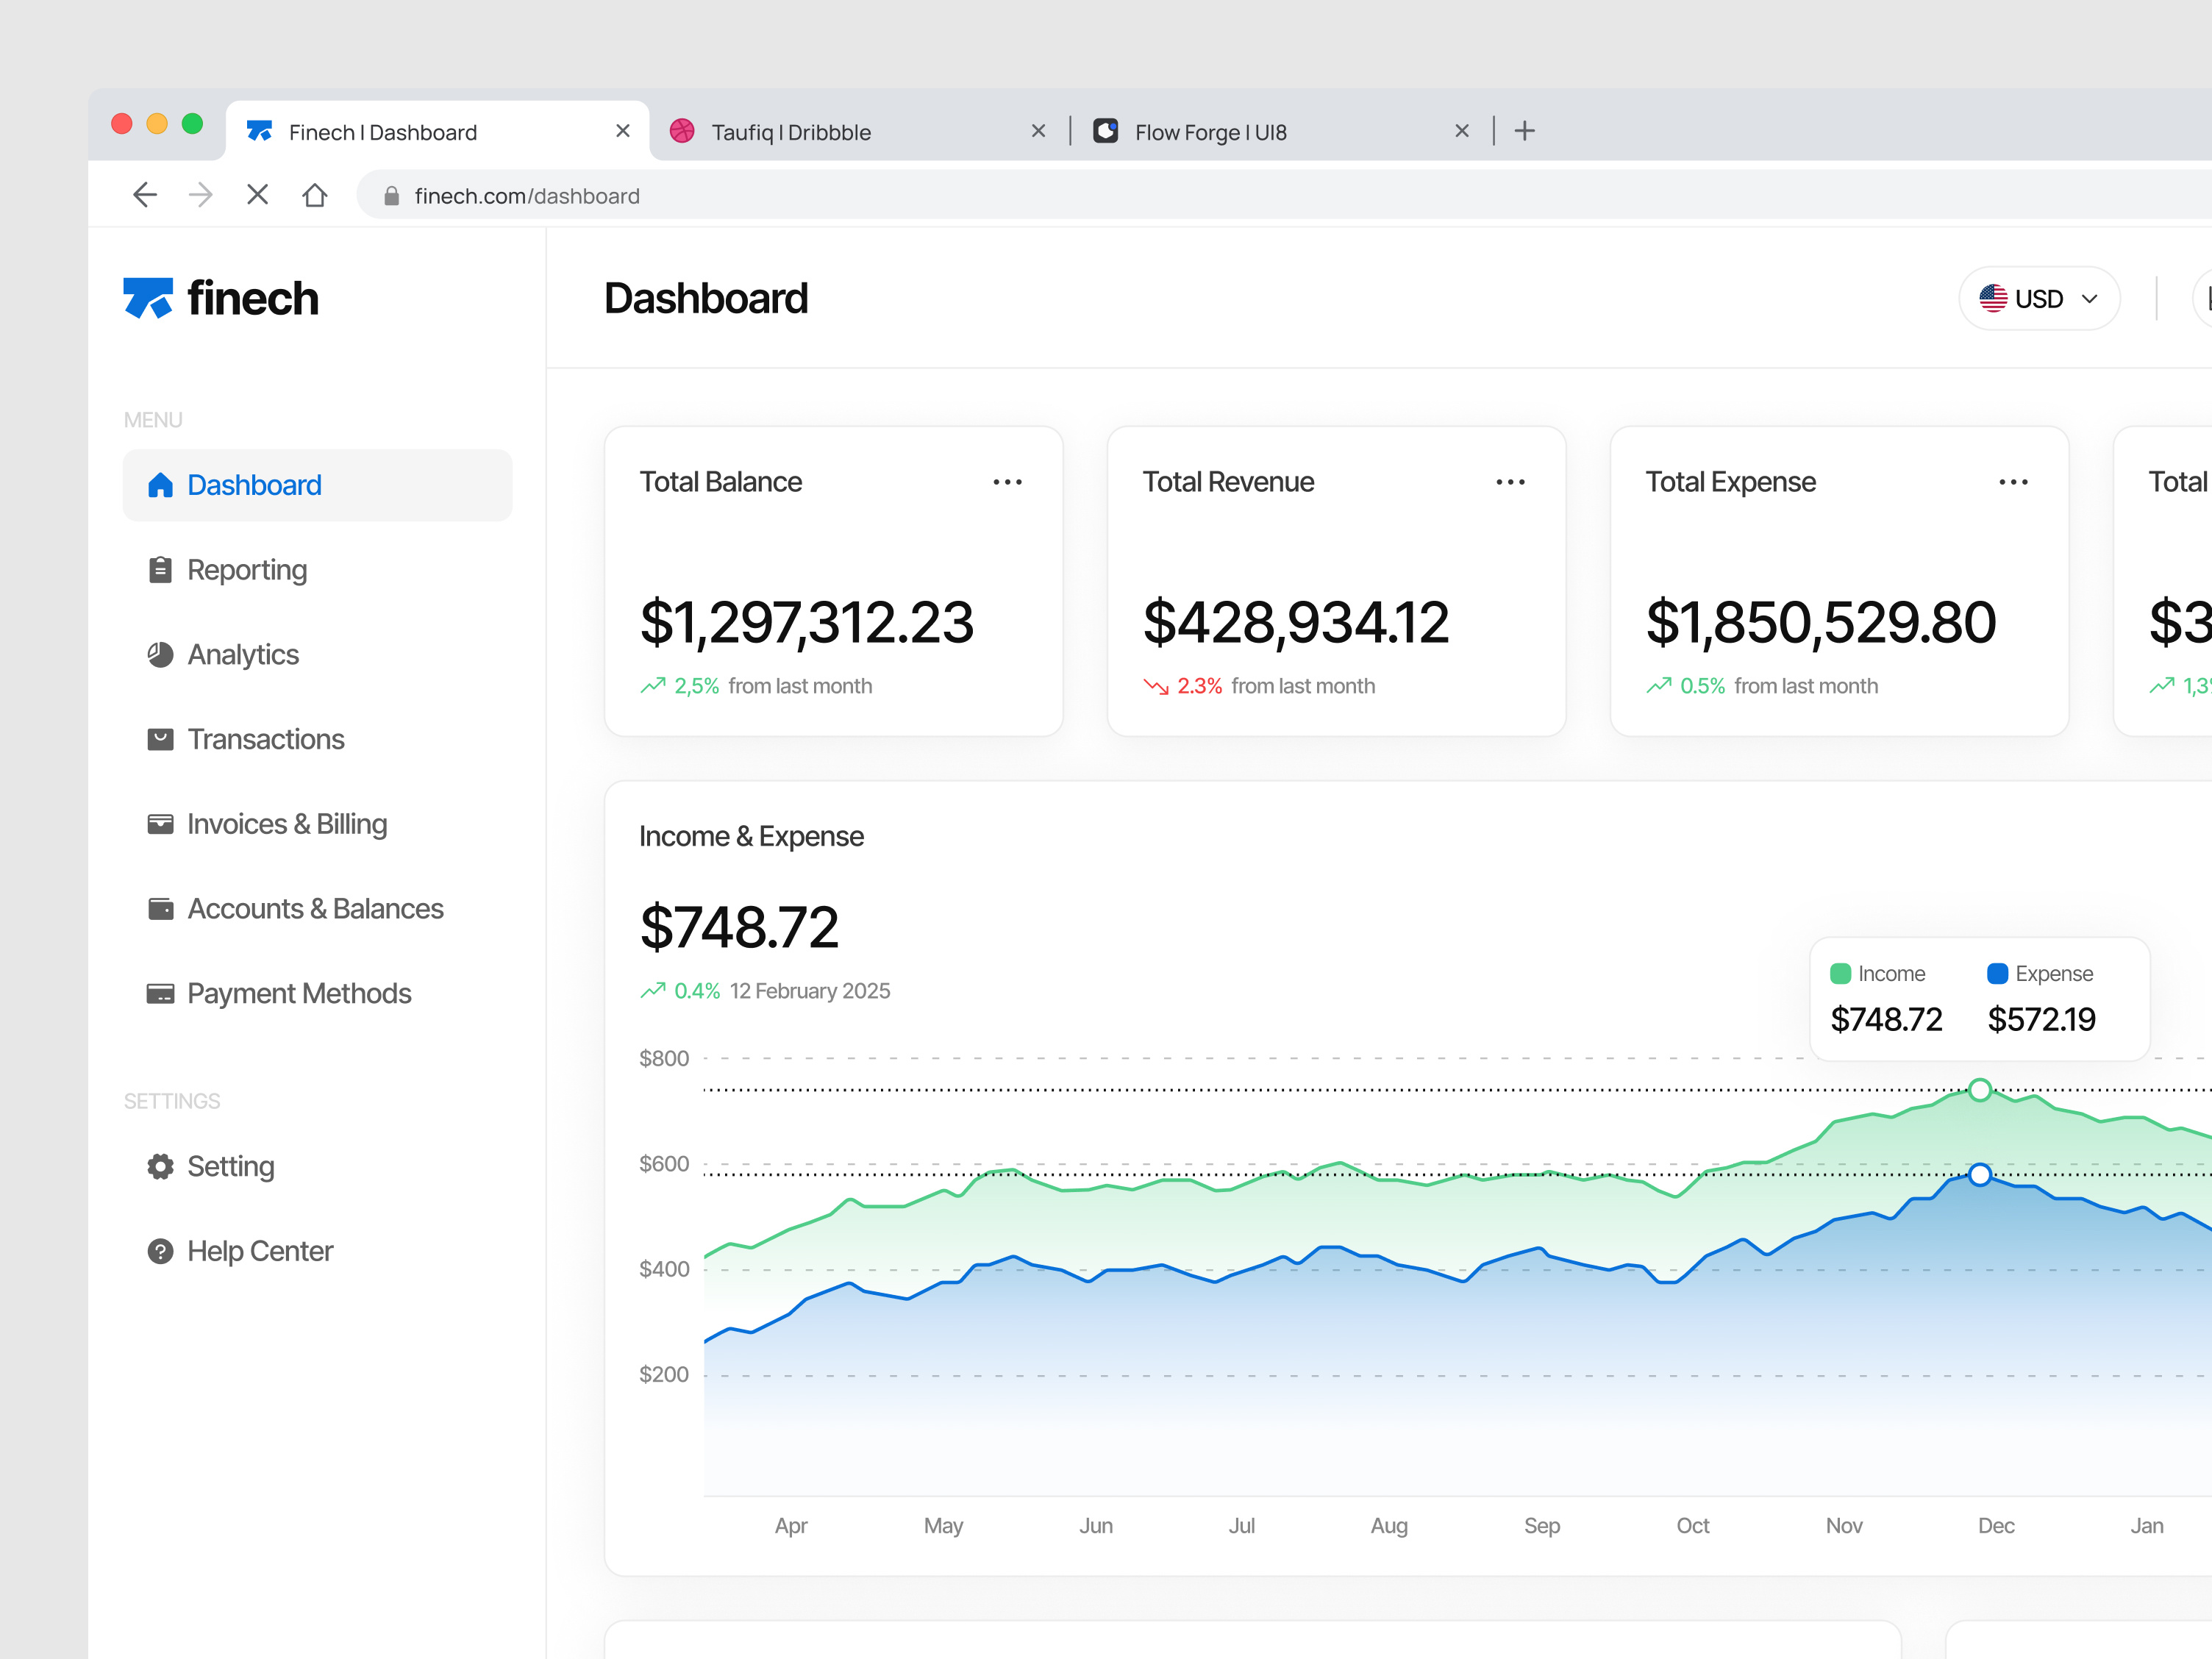Click the Accounts & Balances card icon
The image size is (2212, 1659).
tap(160, 908)
